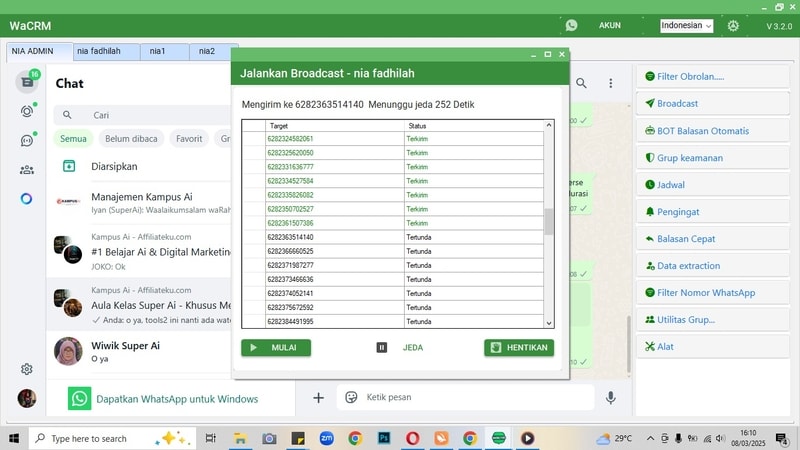800x450 pixels.
Task: Open Aula Kelas Super Ai chat
Action: click(x=139, y=305)
